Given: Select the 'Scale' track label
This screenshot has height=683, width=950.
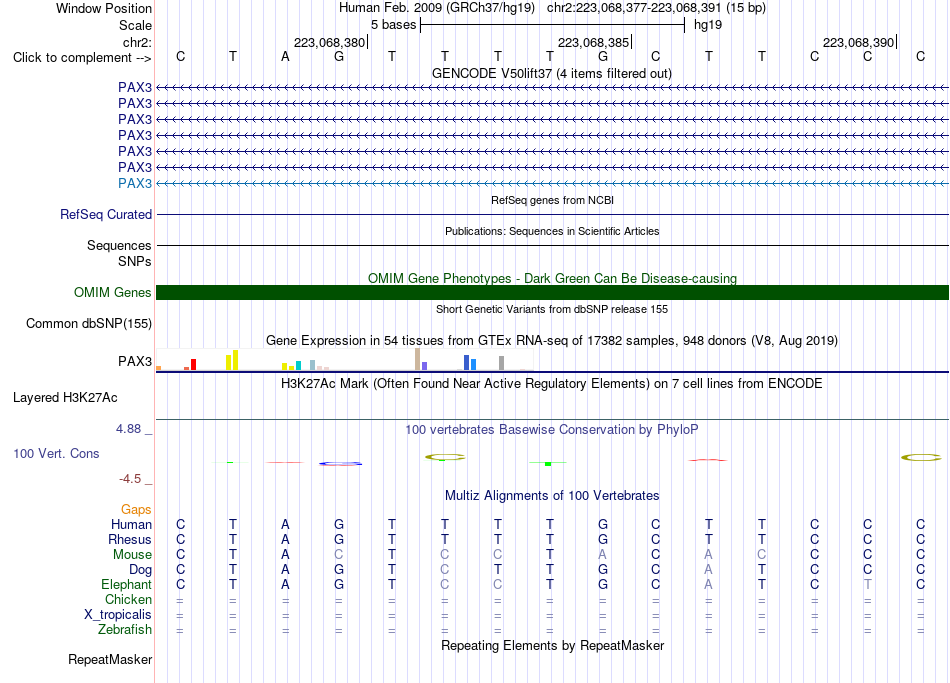Looking at the screenshot, I should point(135,25).
